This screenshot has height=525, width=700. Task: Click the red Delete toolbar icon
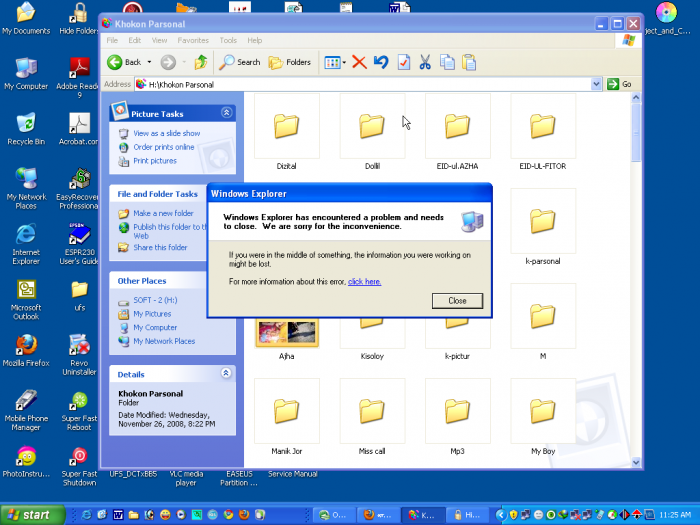[x=359, y=62]
